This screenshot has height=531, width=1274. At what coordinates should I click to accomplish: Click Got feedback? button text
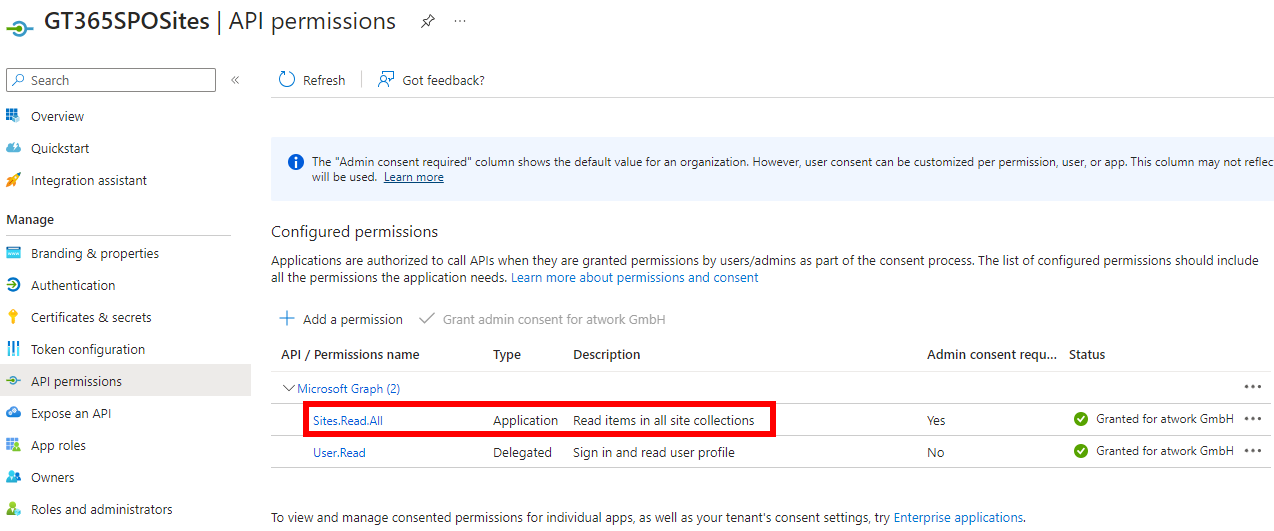coord(443,80)
